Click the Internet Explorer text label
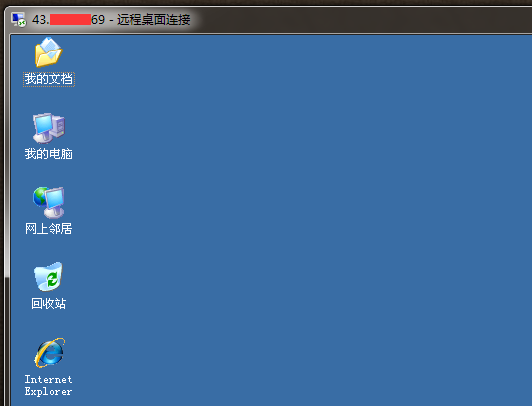The width and height of the screenshot is (532, 406). pos(49,385)
